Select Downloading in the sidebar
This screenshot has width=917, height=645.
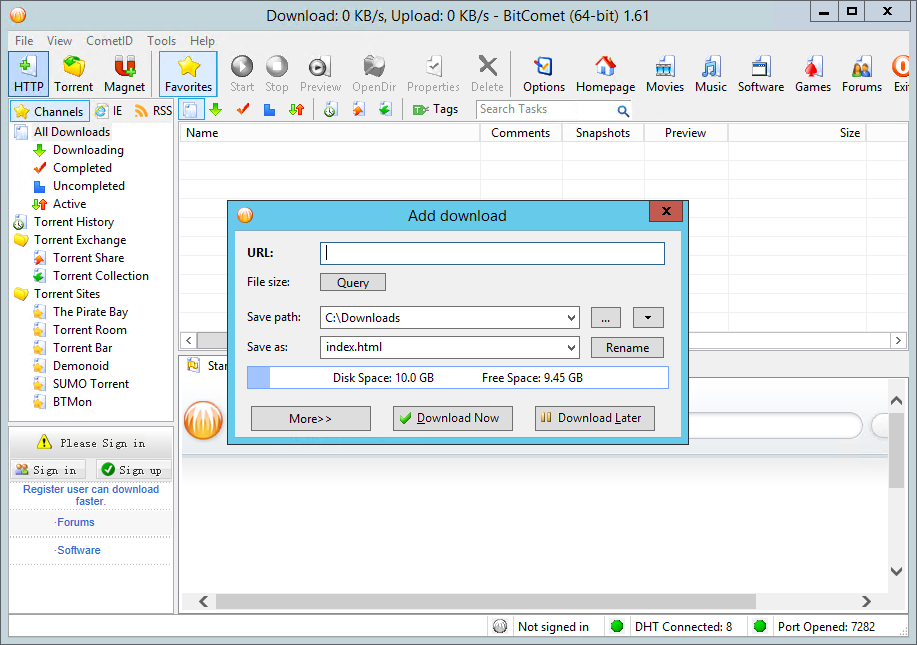coord(88,150)
